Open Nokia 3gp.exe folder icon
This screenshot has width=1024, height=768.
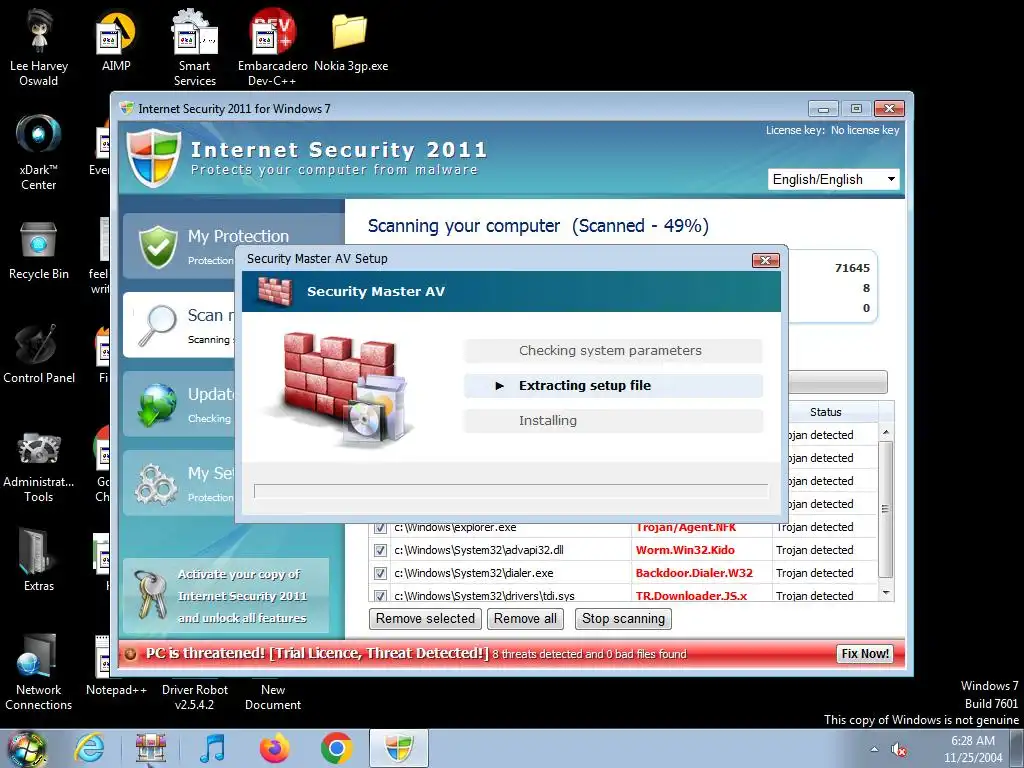[351, 40]
